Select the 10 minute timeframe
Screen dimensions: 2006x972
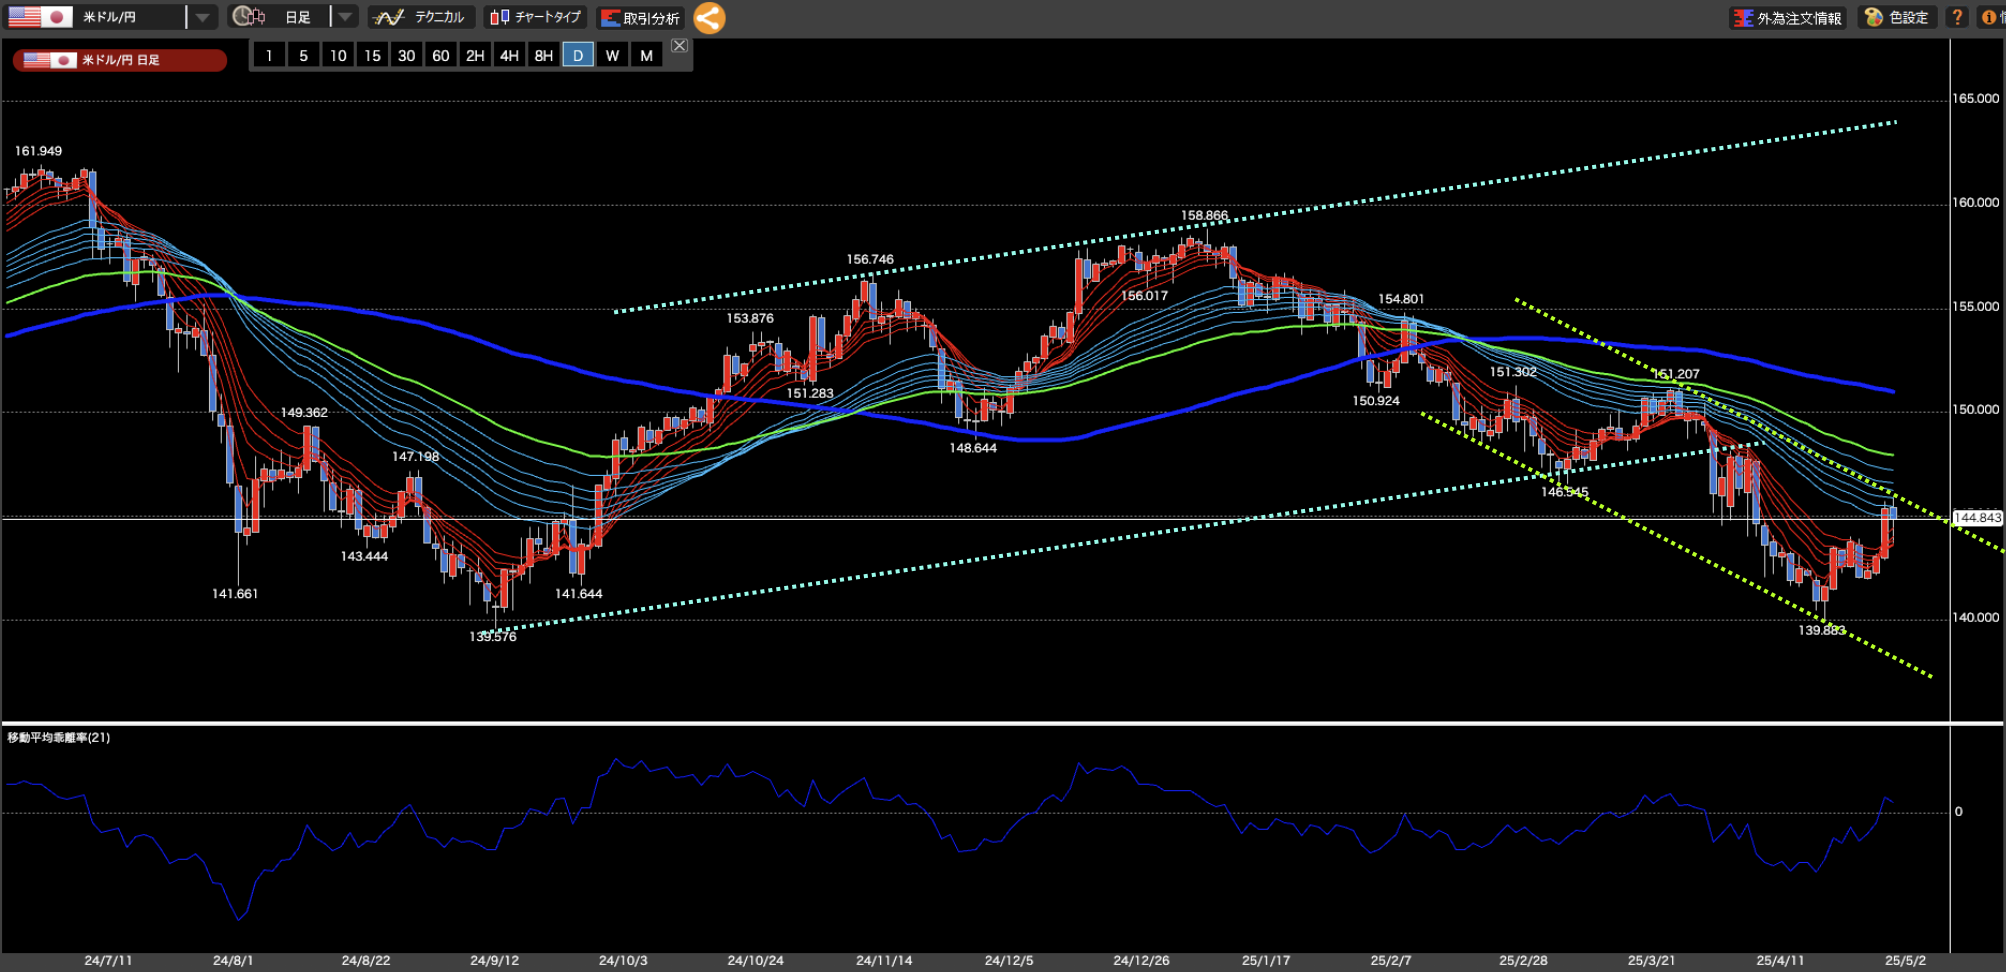[338, 55]
